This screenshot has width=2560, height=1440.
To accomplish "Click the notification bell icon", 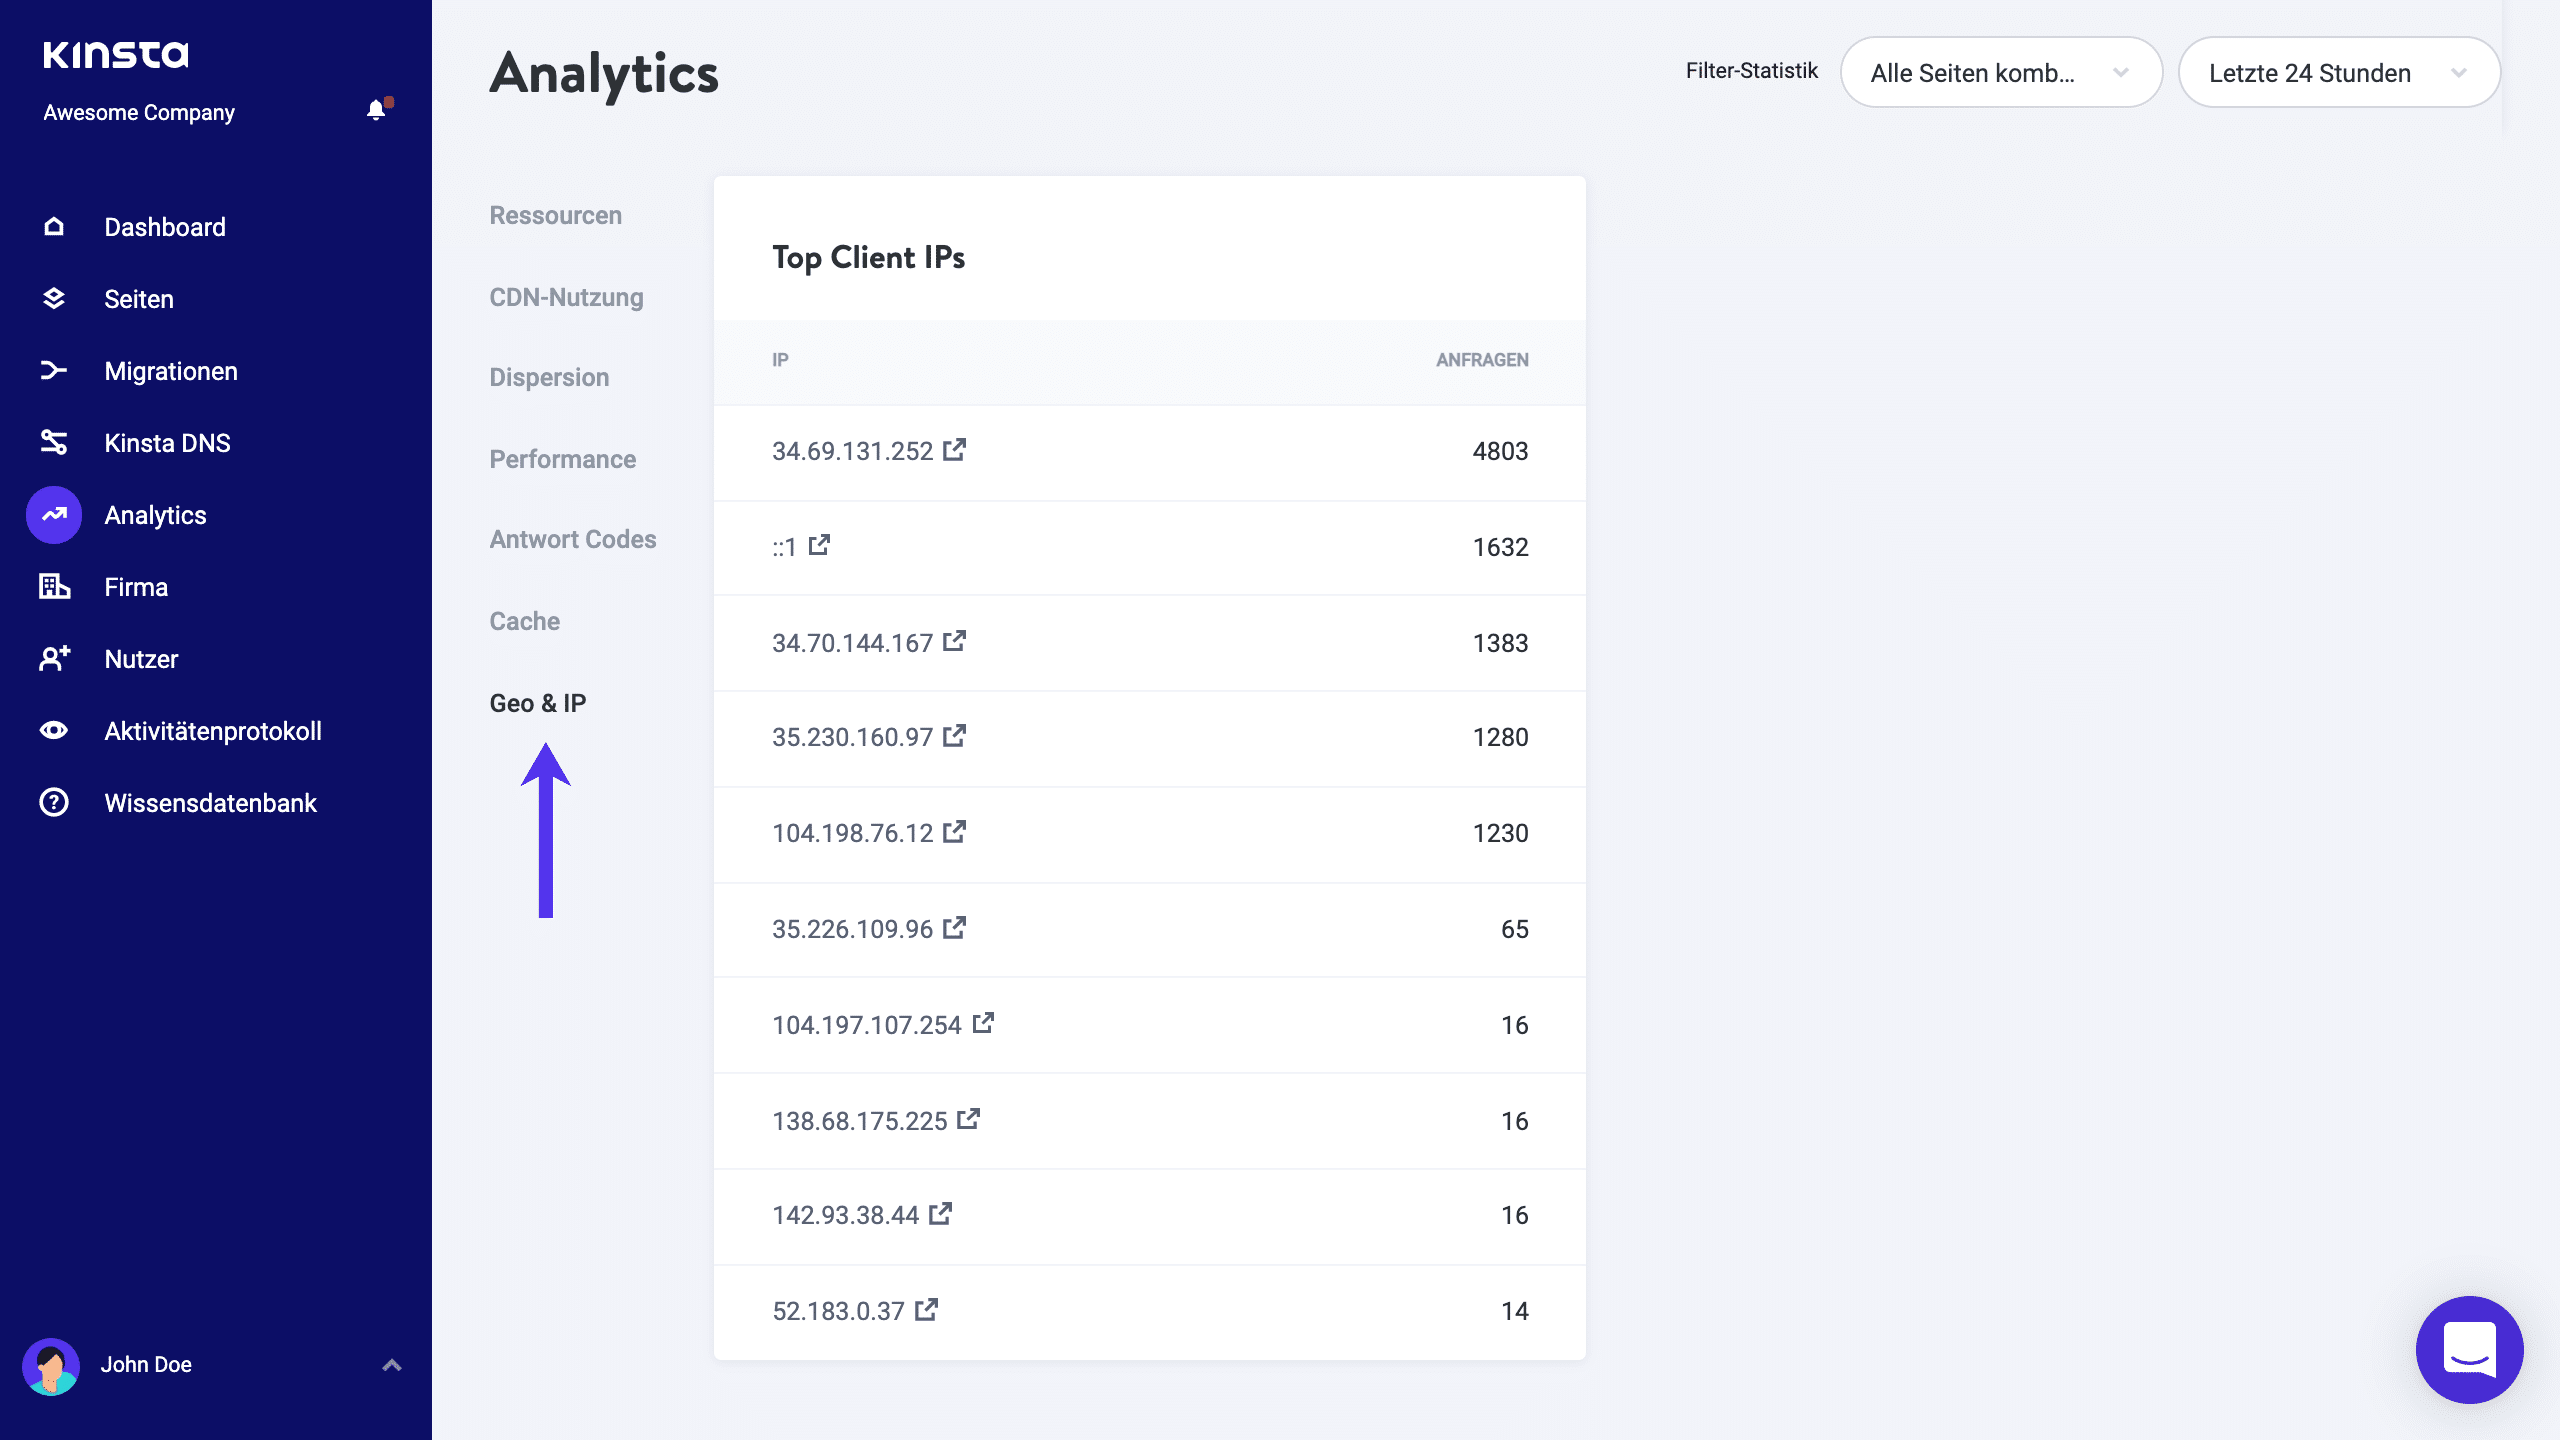I will point(376,110).
